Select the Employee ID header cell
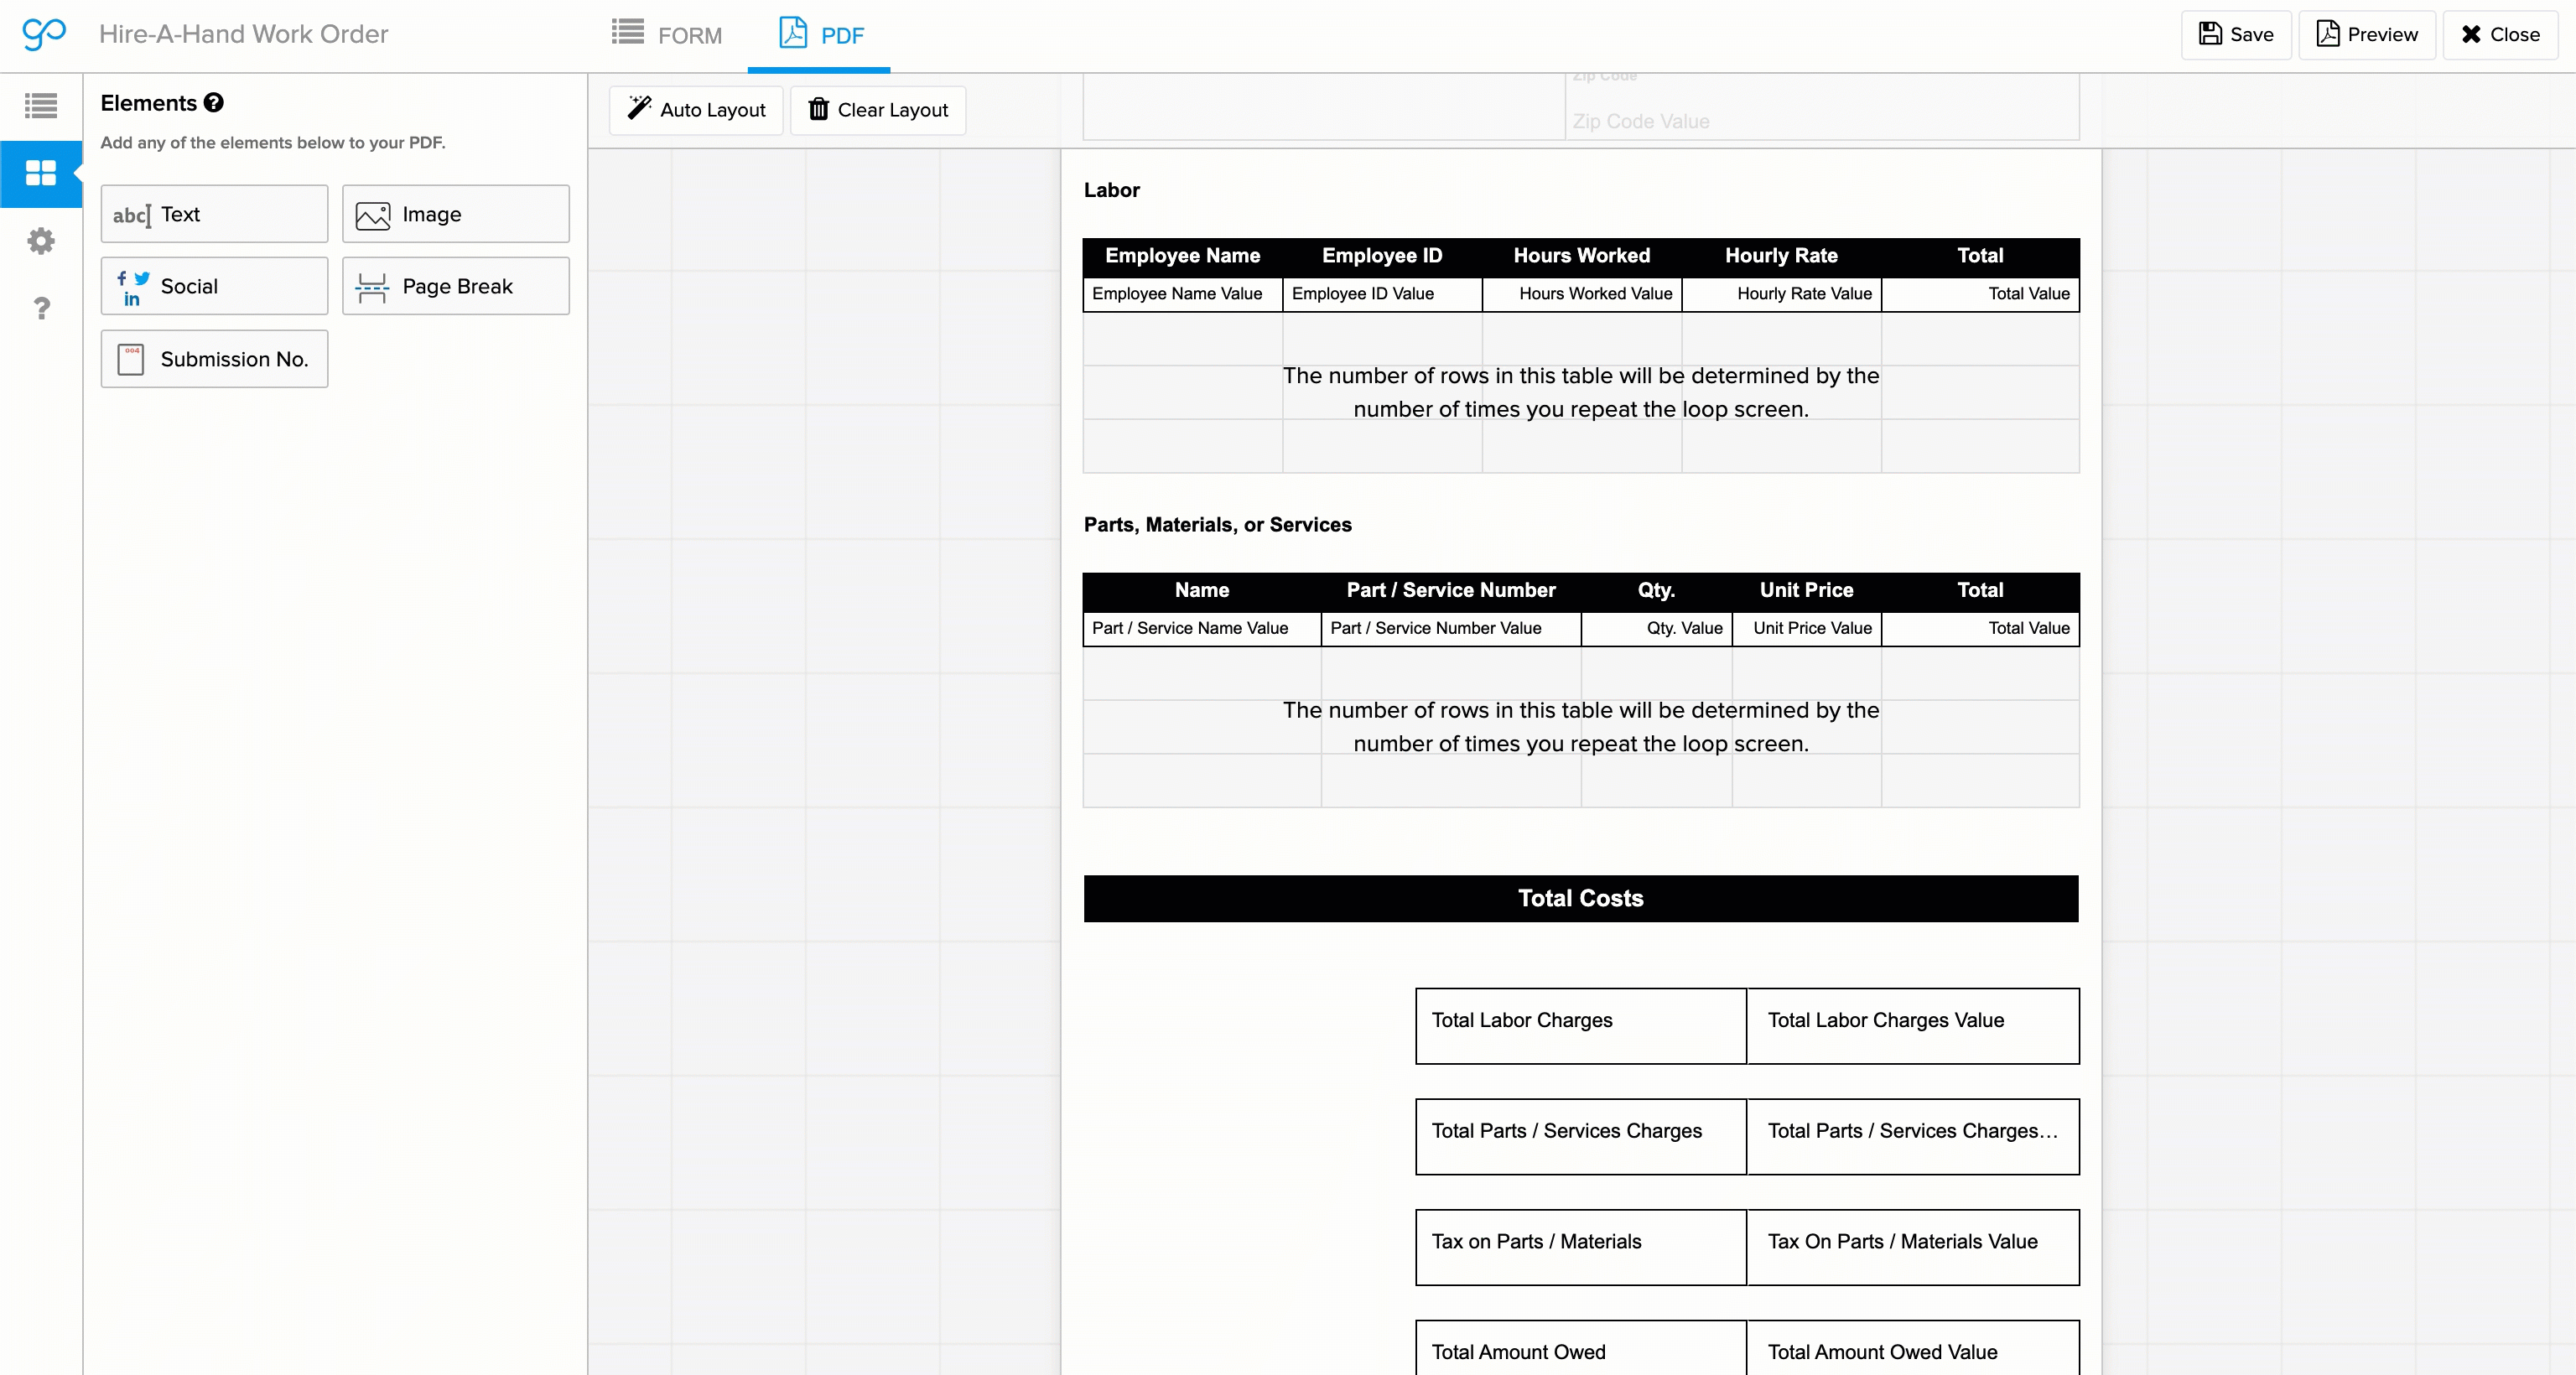The image size is (2576, 1375). tap(1383, 256)
